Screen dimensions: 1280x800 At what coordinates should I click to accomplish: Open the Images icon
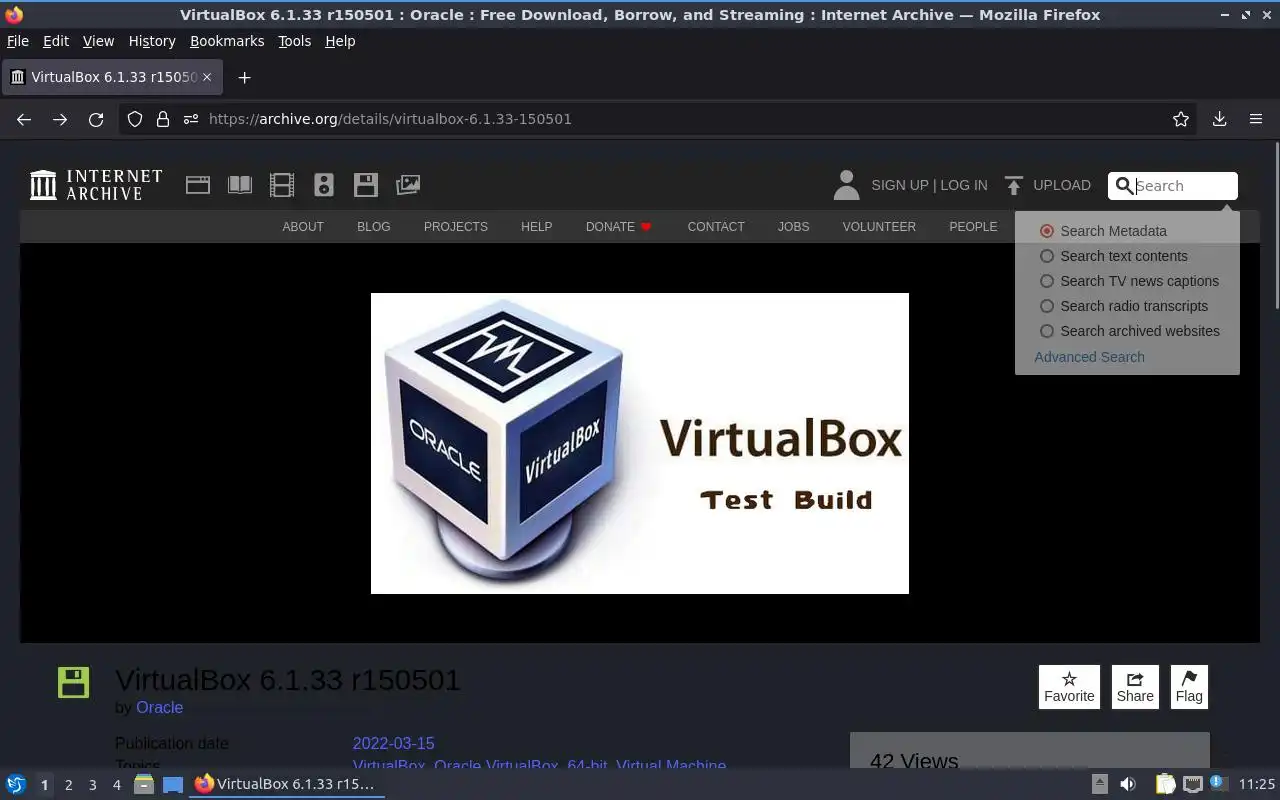pos(408,185)
